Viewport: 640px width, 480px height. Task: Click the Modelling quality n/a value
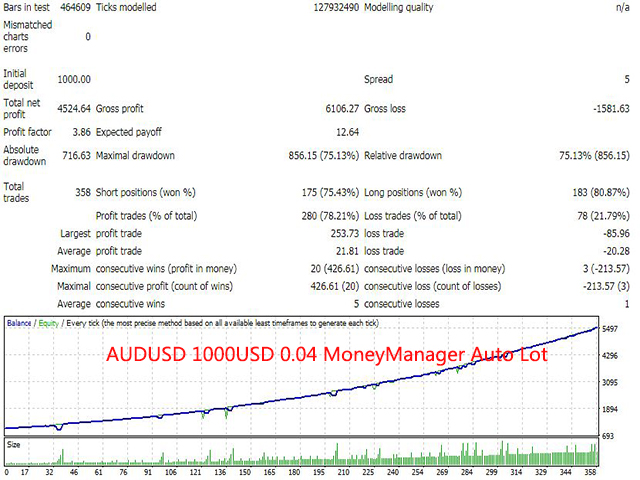click(622, 7)
